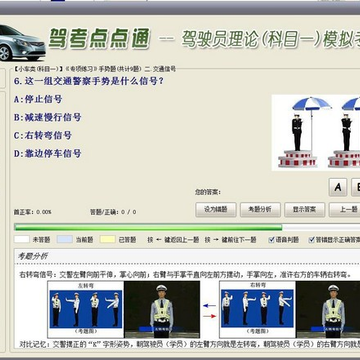Click the car logo icon in header
The width and height of the screenshot is (360, 360).
click(x=22, y=43)
